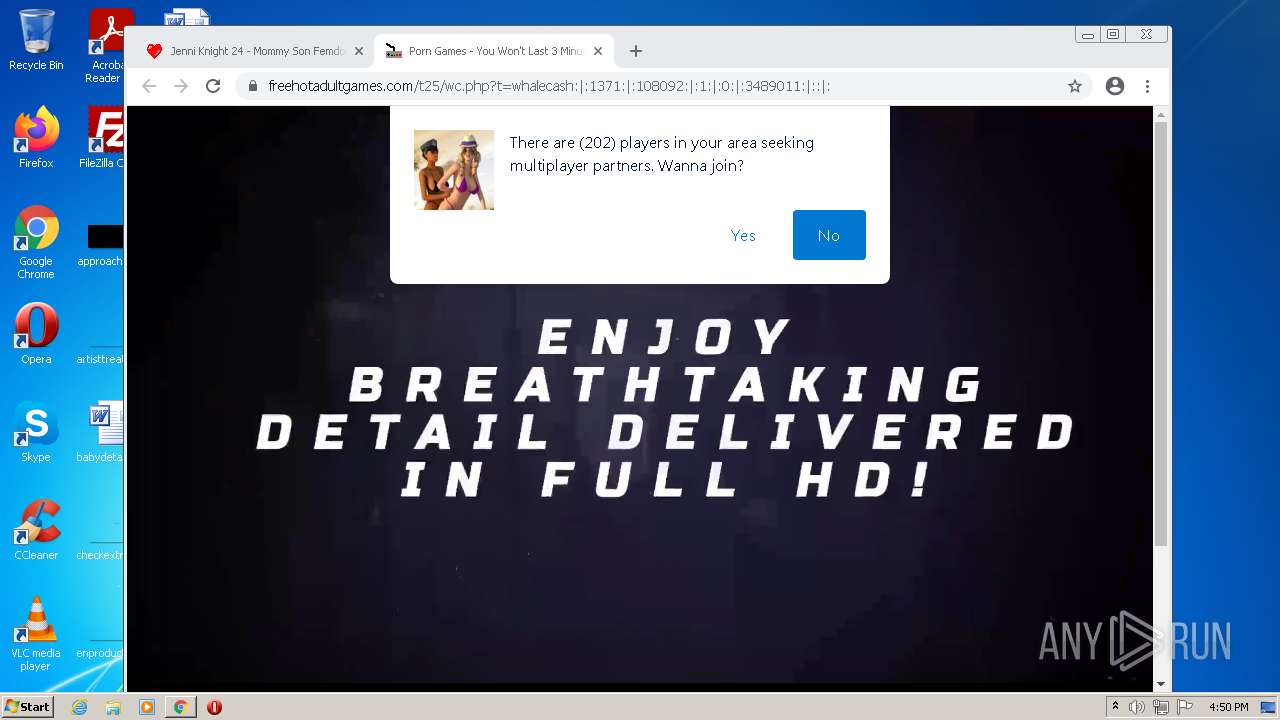View site security lock info

pos(253,86)
